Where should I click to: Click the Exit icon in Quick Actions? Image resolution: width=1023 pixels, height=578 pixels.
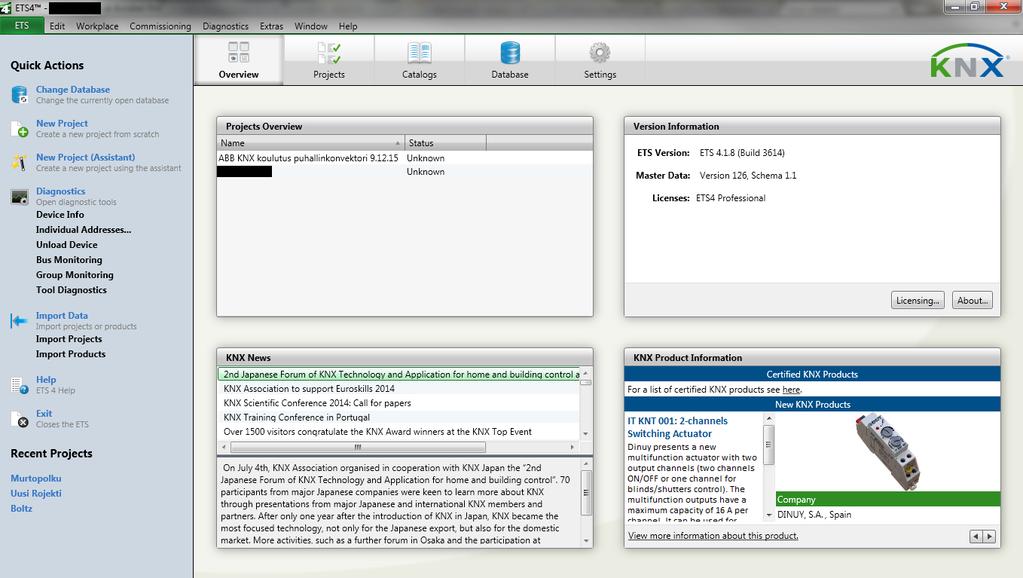coord(20,419)
